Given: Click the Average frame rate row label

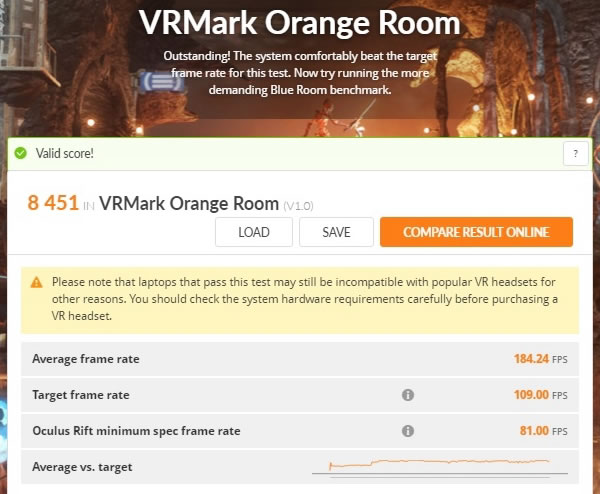Looking at the screenshot, I should point(86,359).
